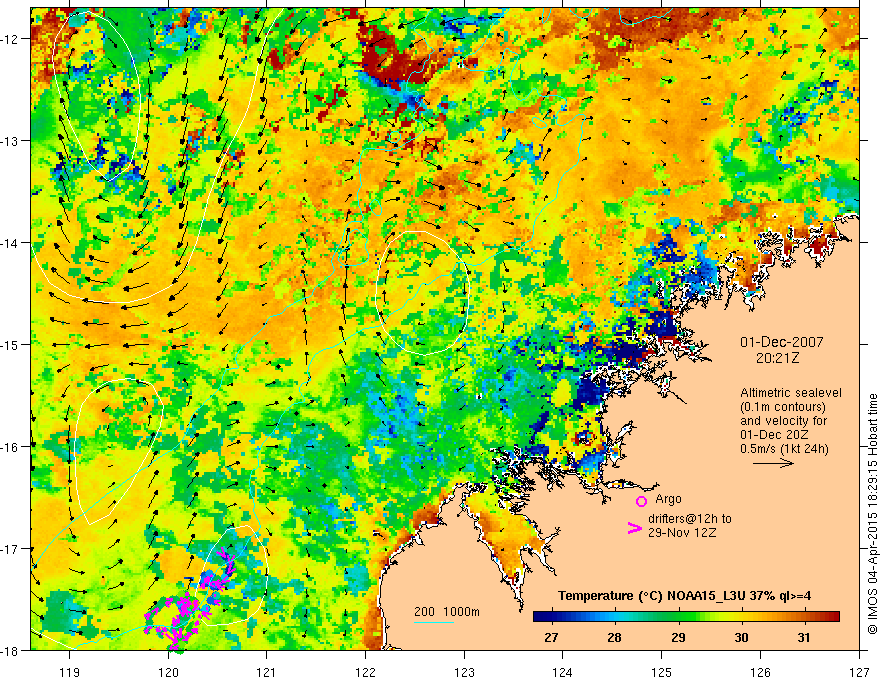Click the 'Temperature (°C) NOAA15_L3U 37% ql>=4' title
The width and height of the screenshot is (880, 680).
click(x=684, y=596)
